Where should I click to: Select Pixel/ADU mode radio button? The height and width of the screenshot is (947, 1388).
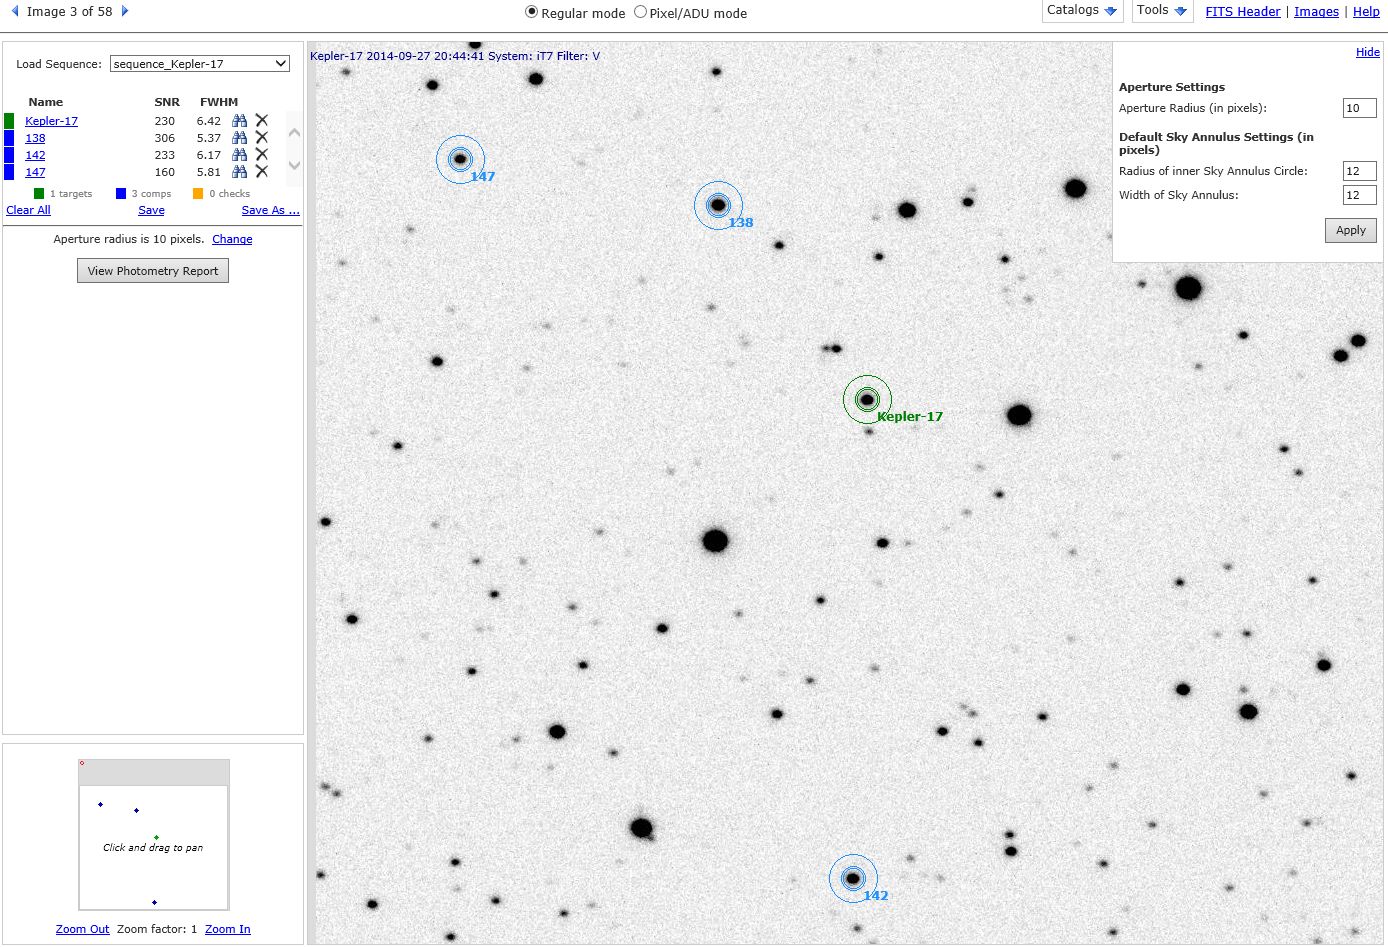click(x=641, y=12)
